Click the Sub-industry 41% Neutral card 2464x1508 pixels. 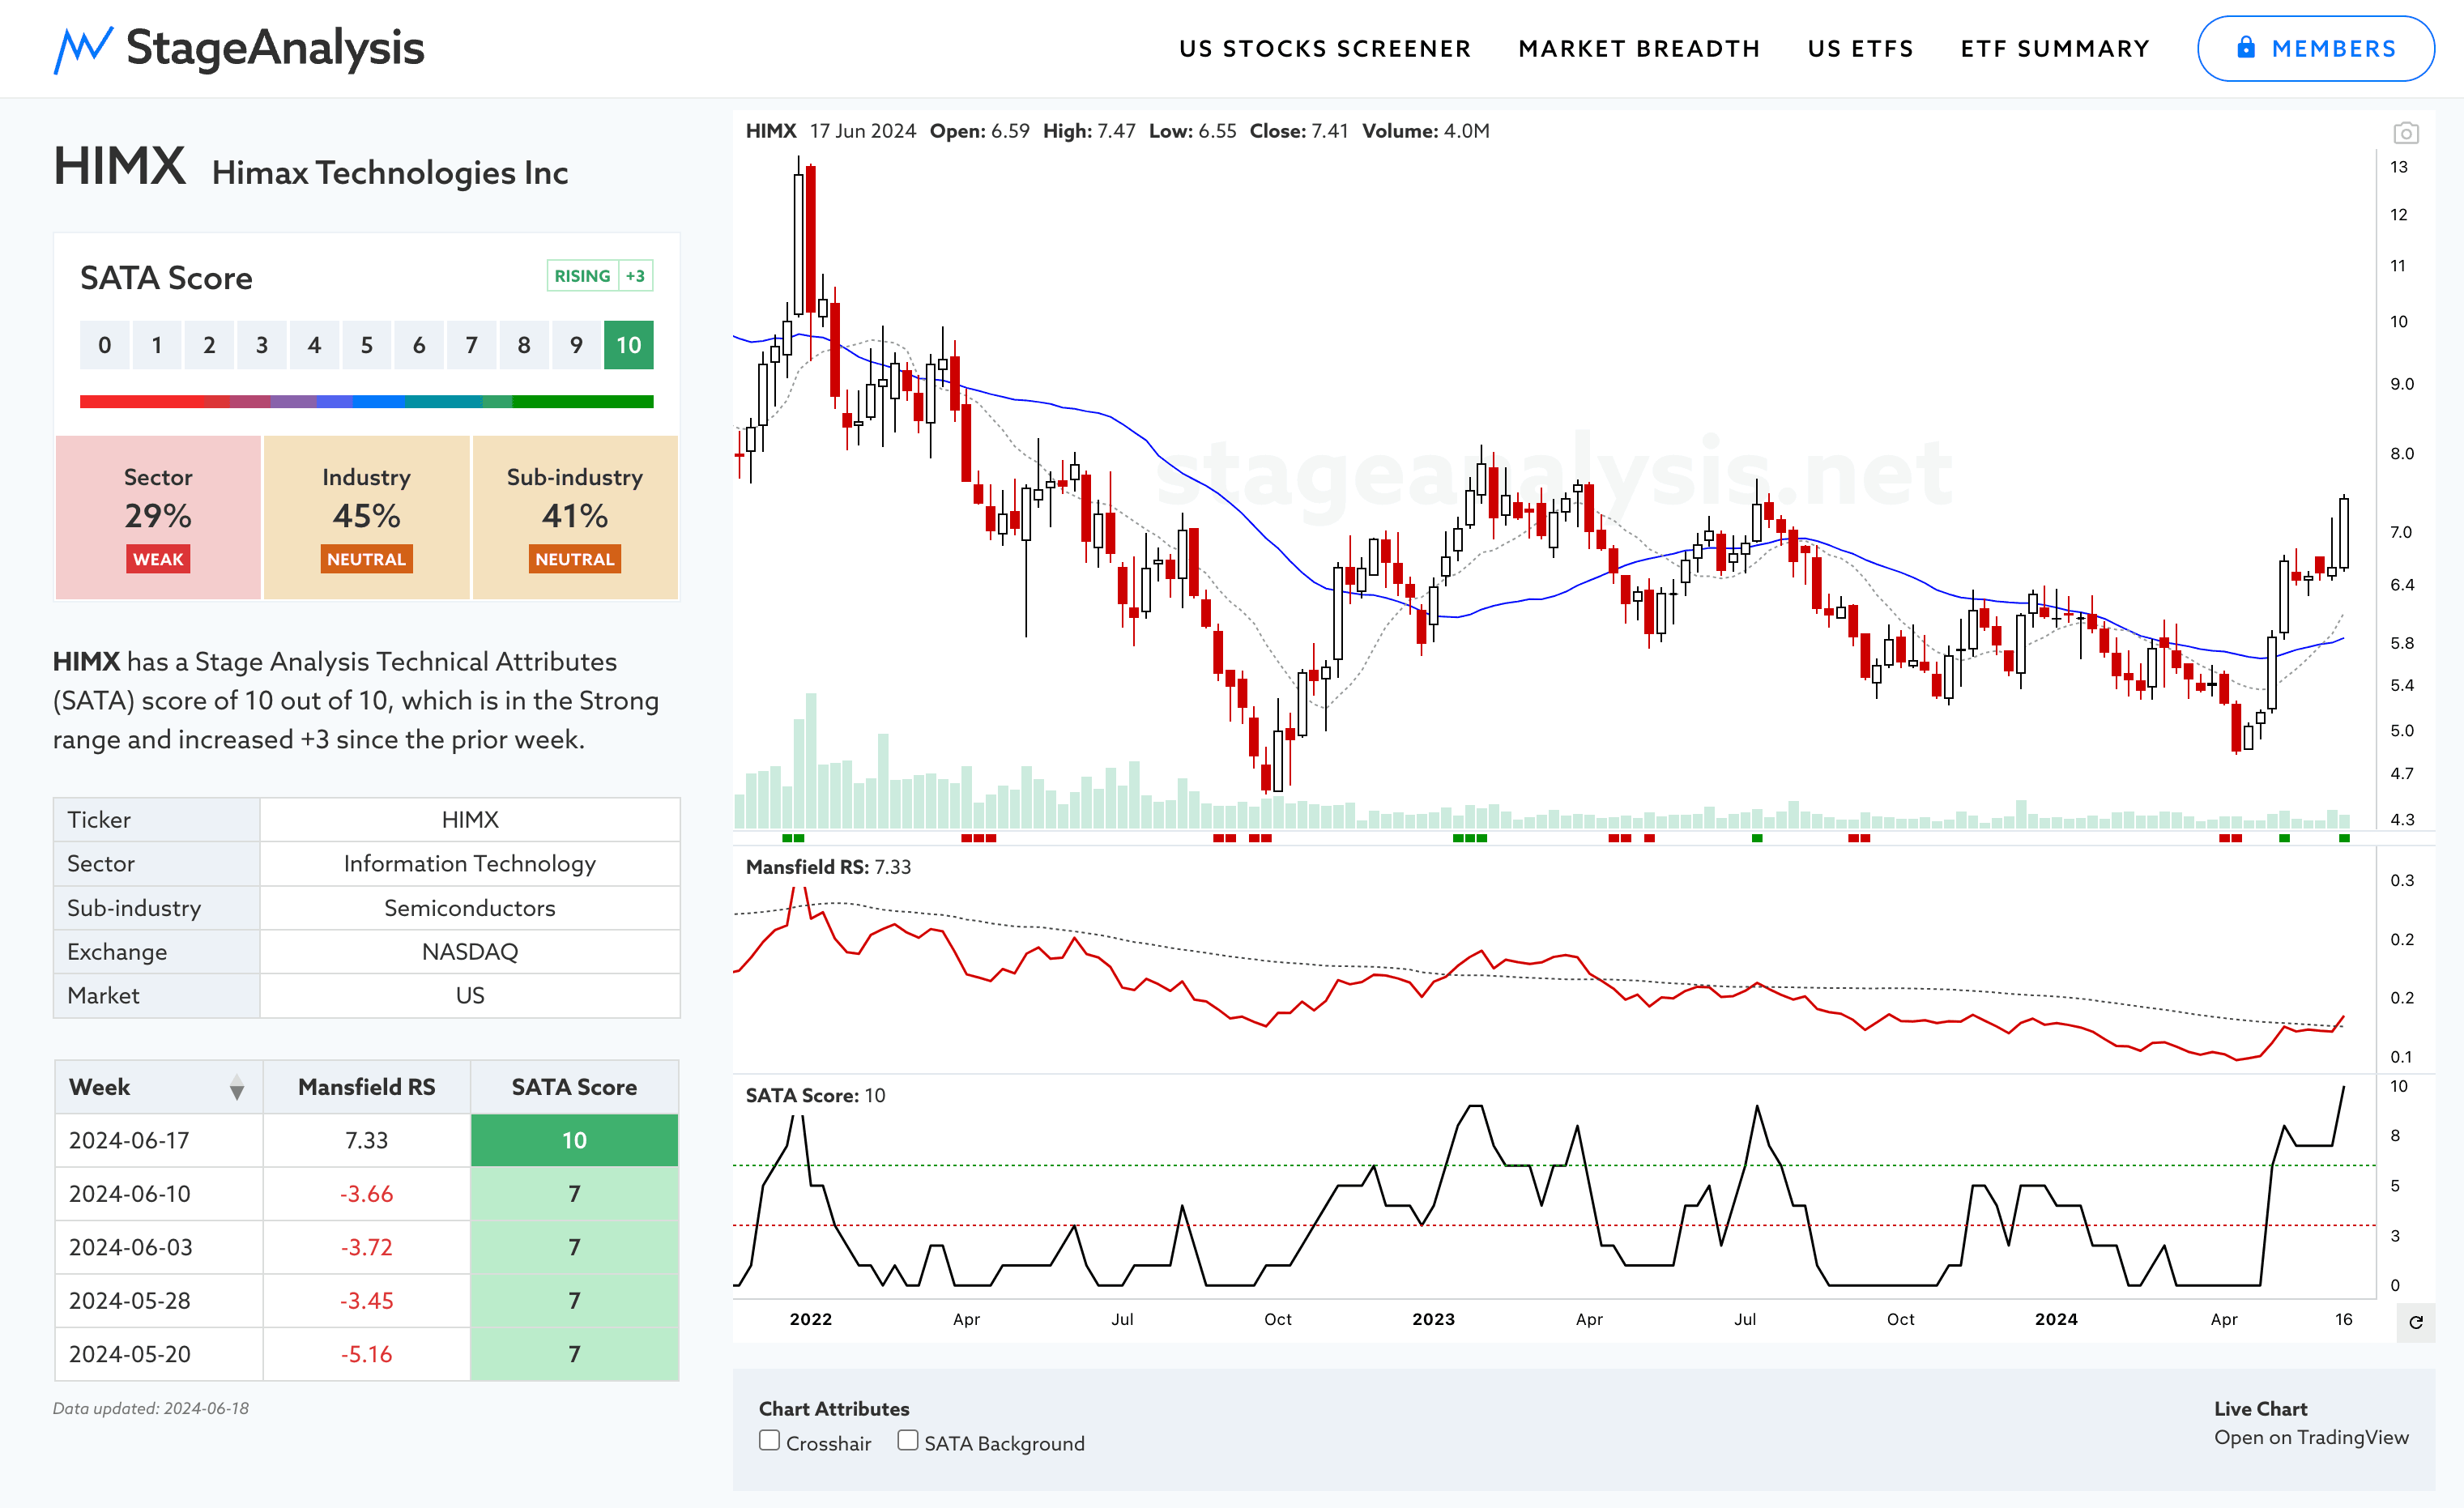575,517
